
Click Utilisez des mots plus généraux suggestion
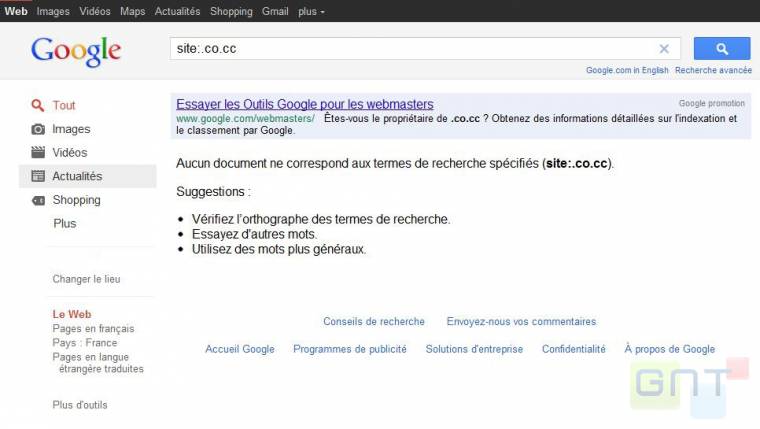[279, 249]
